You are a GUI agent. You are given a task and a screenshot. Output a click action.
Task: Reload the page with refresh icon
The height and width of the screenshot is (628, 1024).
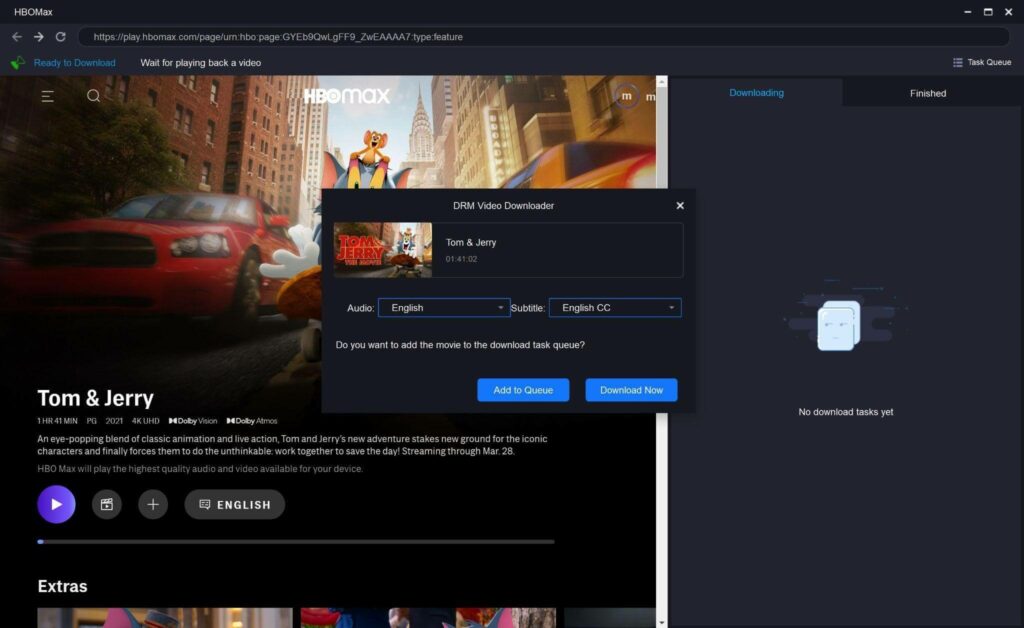(x=61, y=37)
